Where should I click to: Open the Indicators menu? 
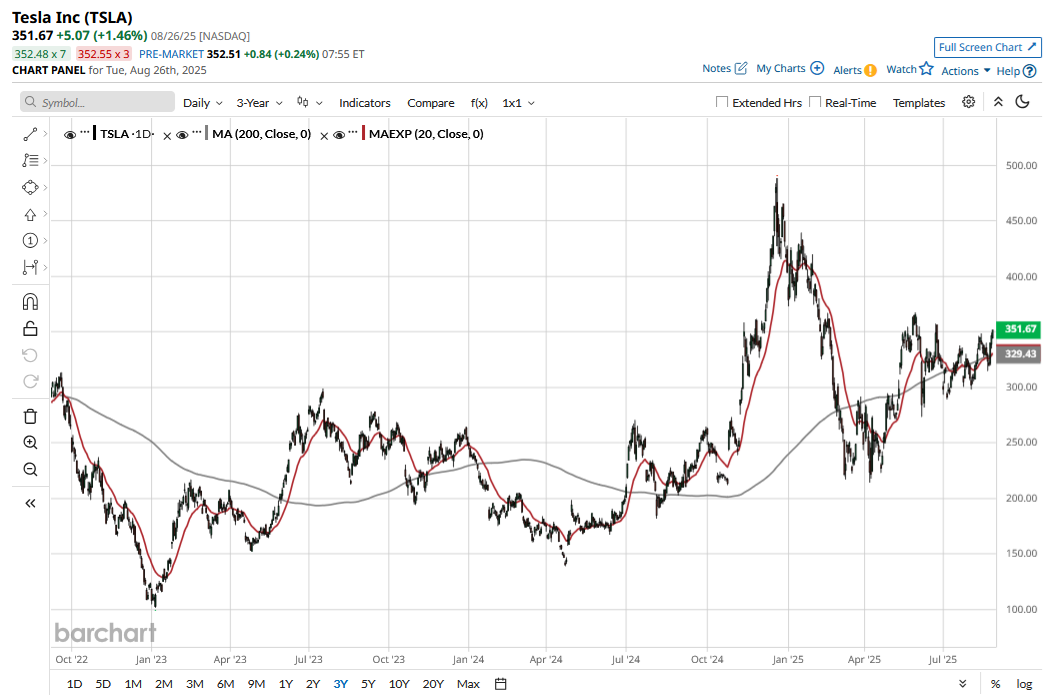(x=364, y=103)
